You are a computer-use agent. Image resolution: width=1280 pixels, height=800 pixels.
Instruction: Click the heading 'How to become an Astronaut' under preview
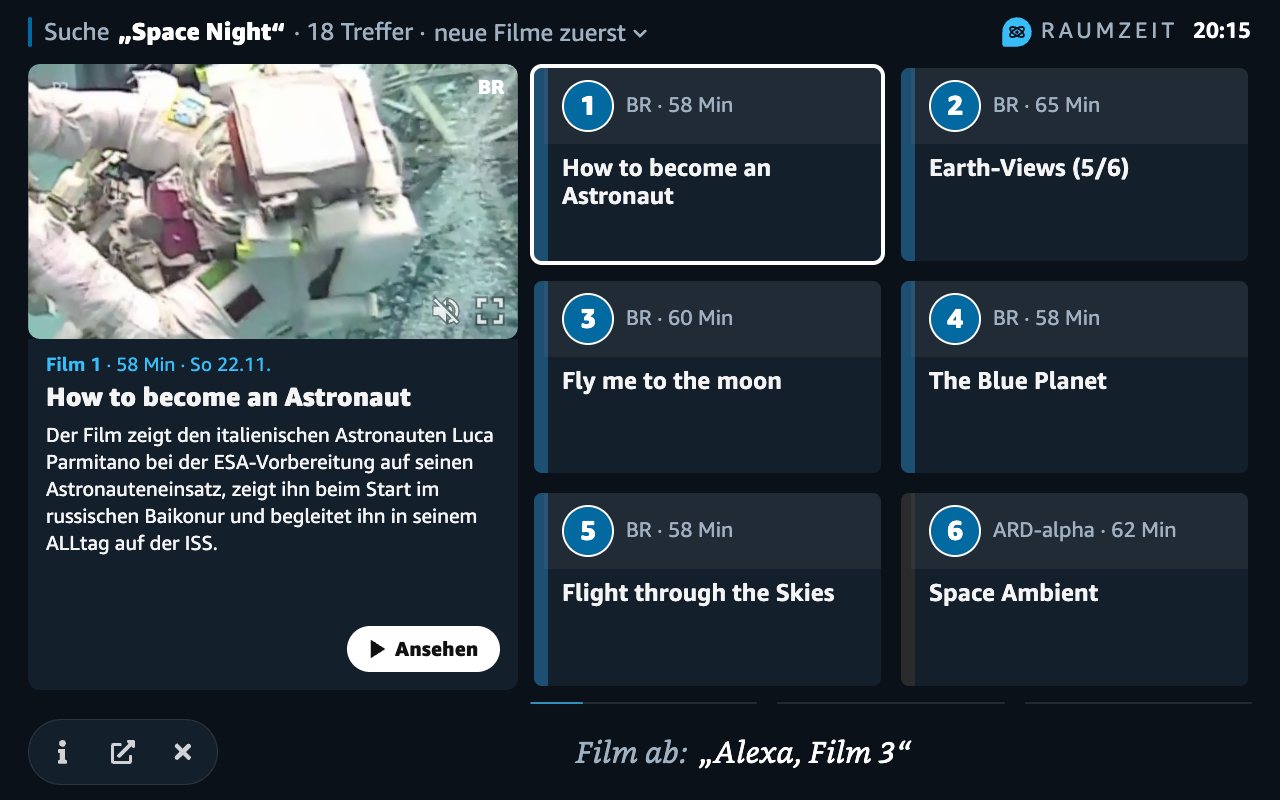[228, 397]
